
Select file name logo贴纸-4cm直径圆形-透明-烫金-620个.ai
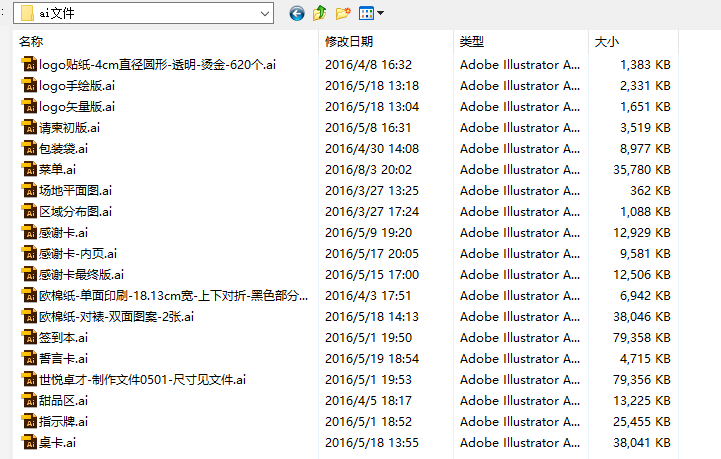[157, 64]
